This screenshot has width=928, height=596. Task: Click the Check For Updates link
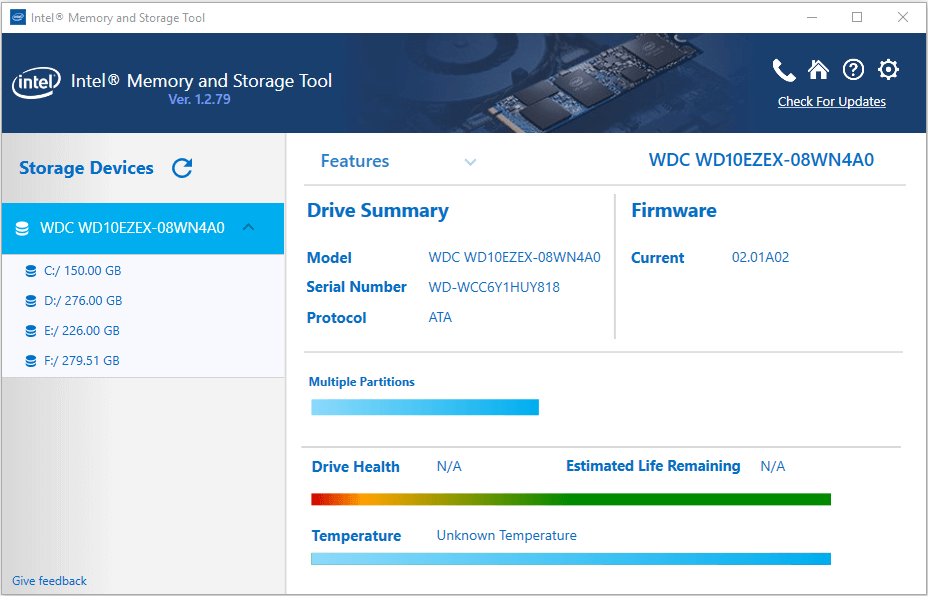(x=831, y=102)
